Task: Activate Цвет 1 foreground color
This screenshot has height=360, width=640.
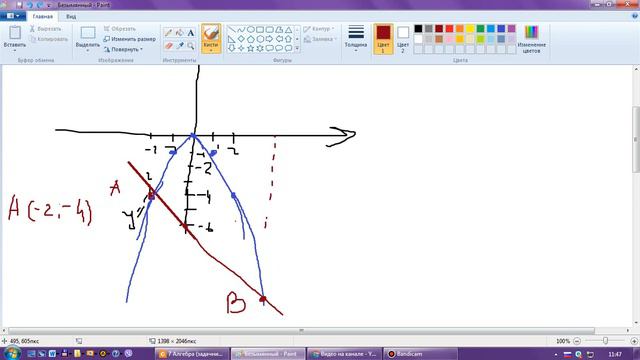Action: tap(383, 39)
